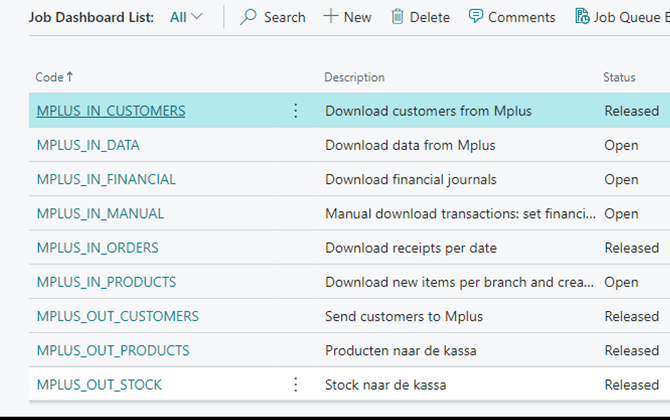Select 'Send customers to Mplus' description
The width and height of the screenshot is (670, 420).
pos(404,316)
